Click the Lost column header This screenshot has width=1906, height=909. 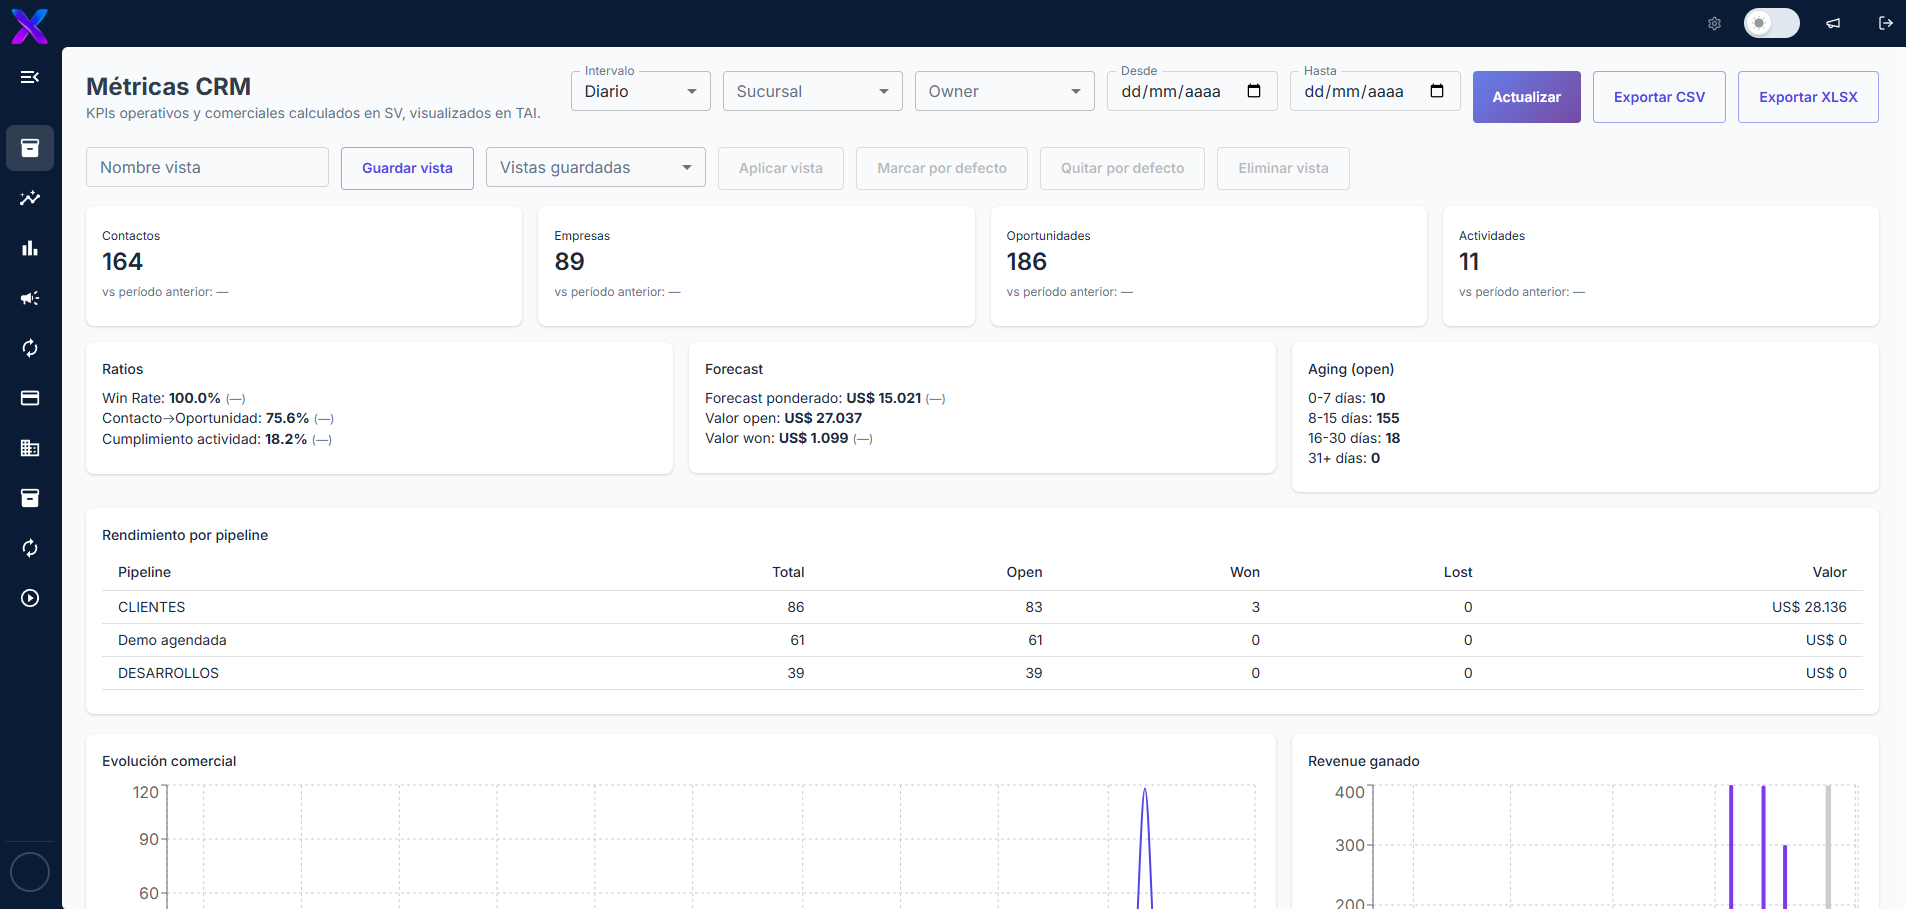click(1458, 572)
